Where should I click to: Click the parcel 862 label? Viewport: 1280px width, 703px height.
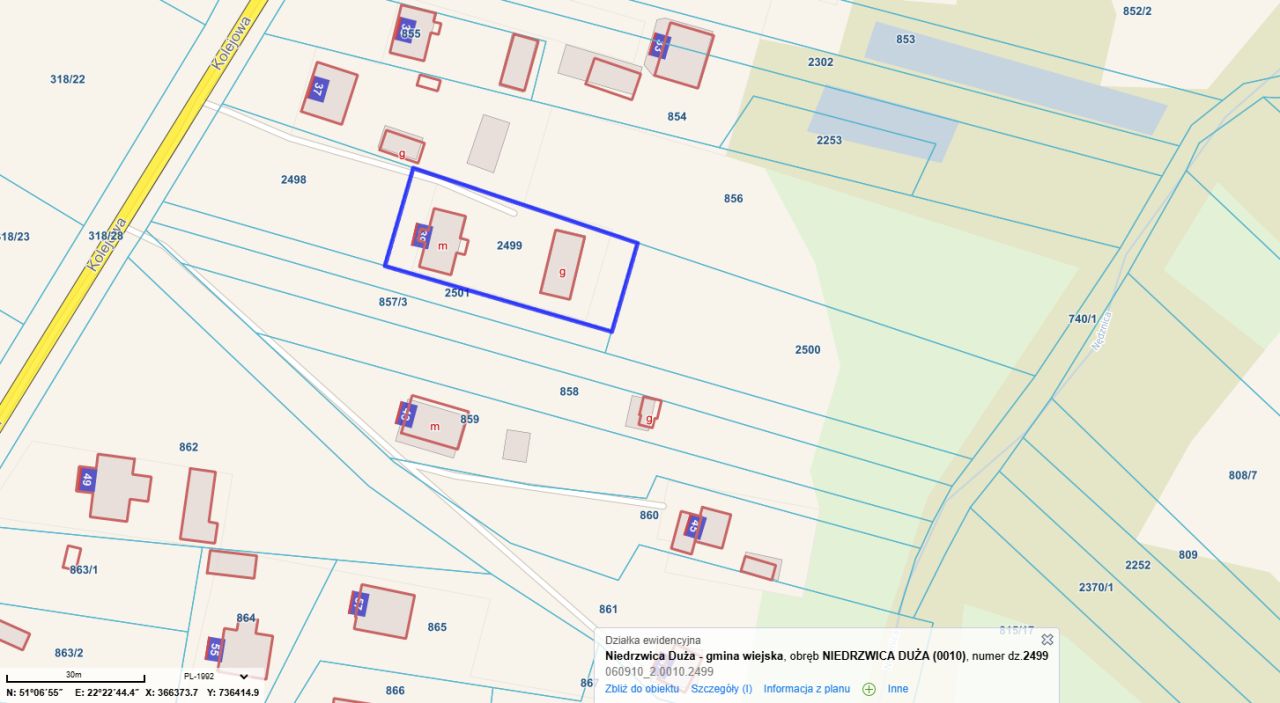click(189, 447)
